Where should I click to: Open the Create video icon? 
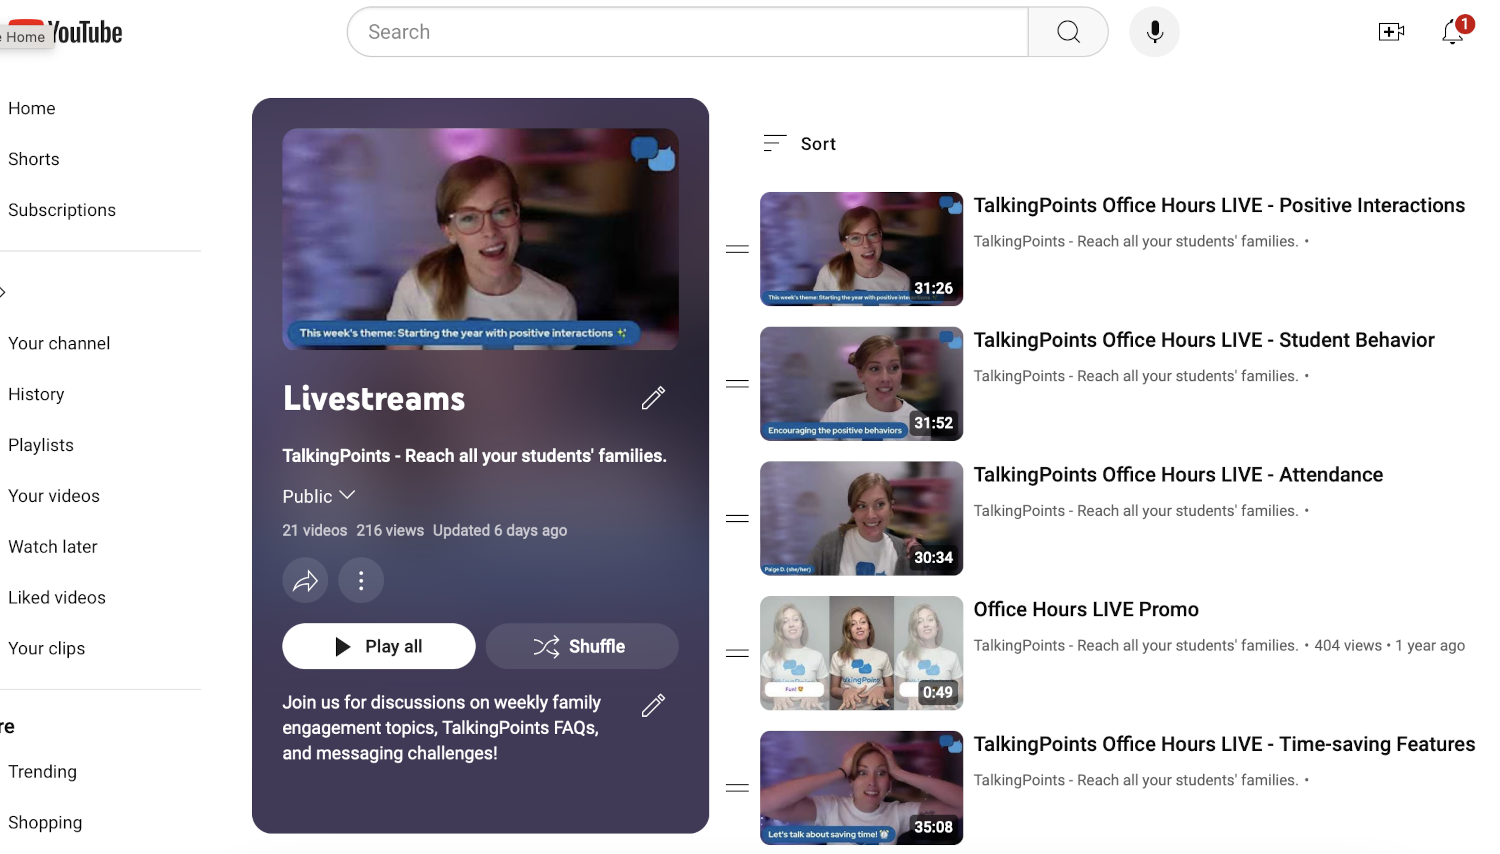click(x=1391, y=32)
